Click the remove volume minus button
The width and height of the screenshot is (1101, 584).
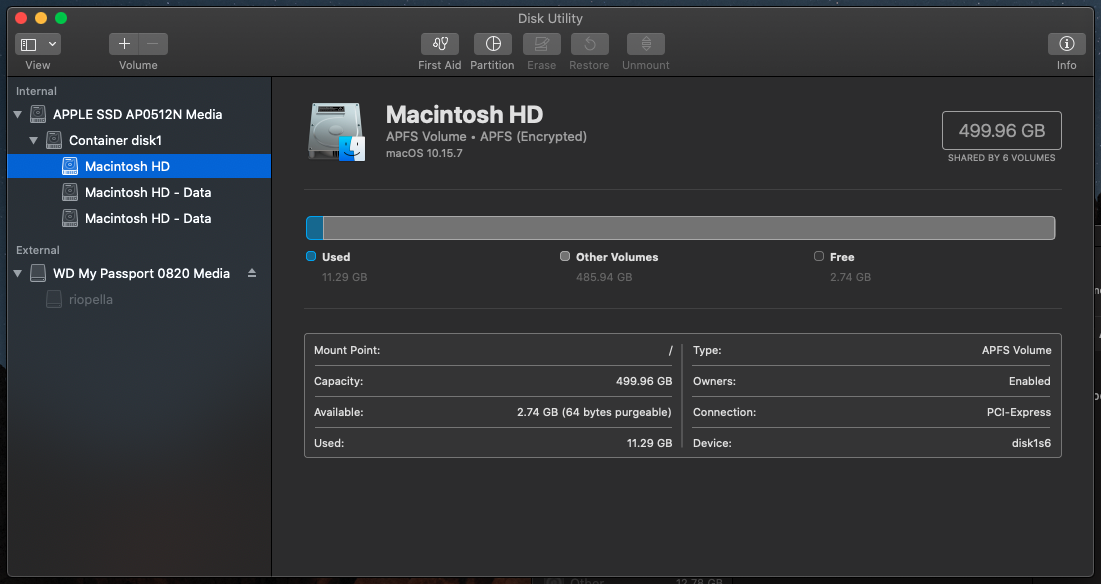click(x=153, y=44)
